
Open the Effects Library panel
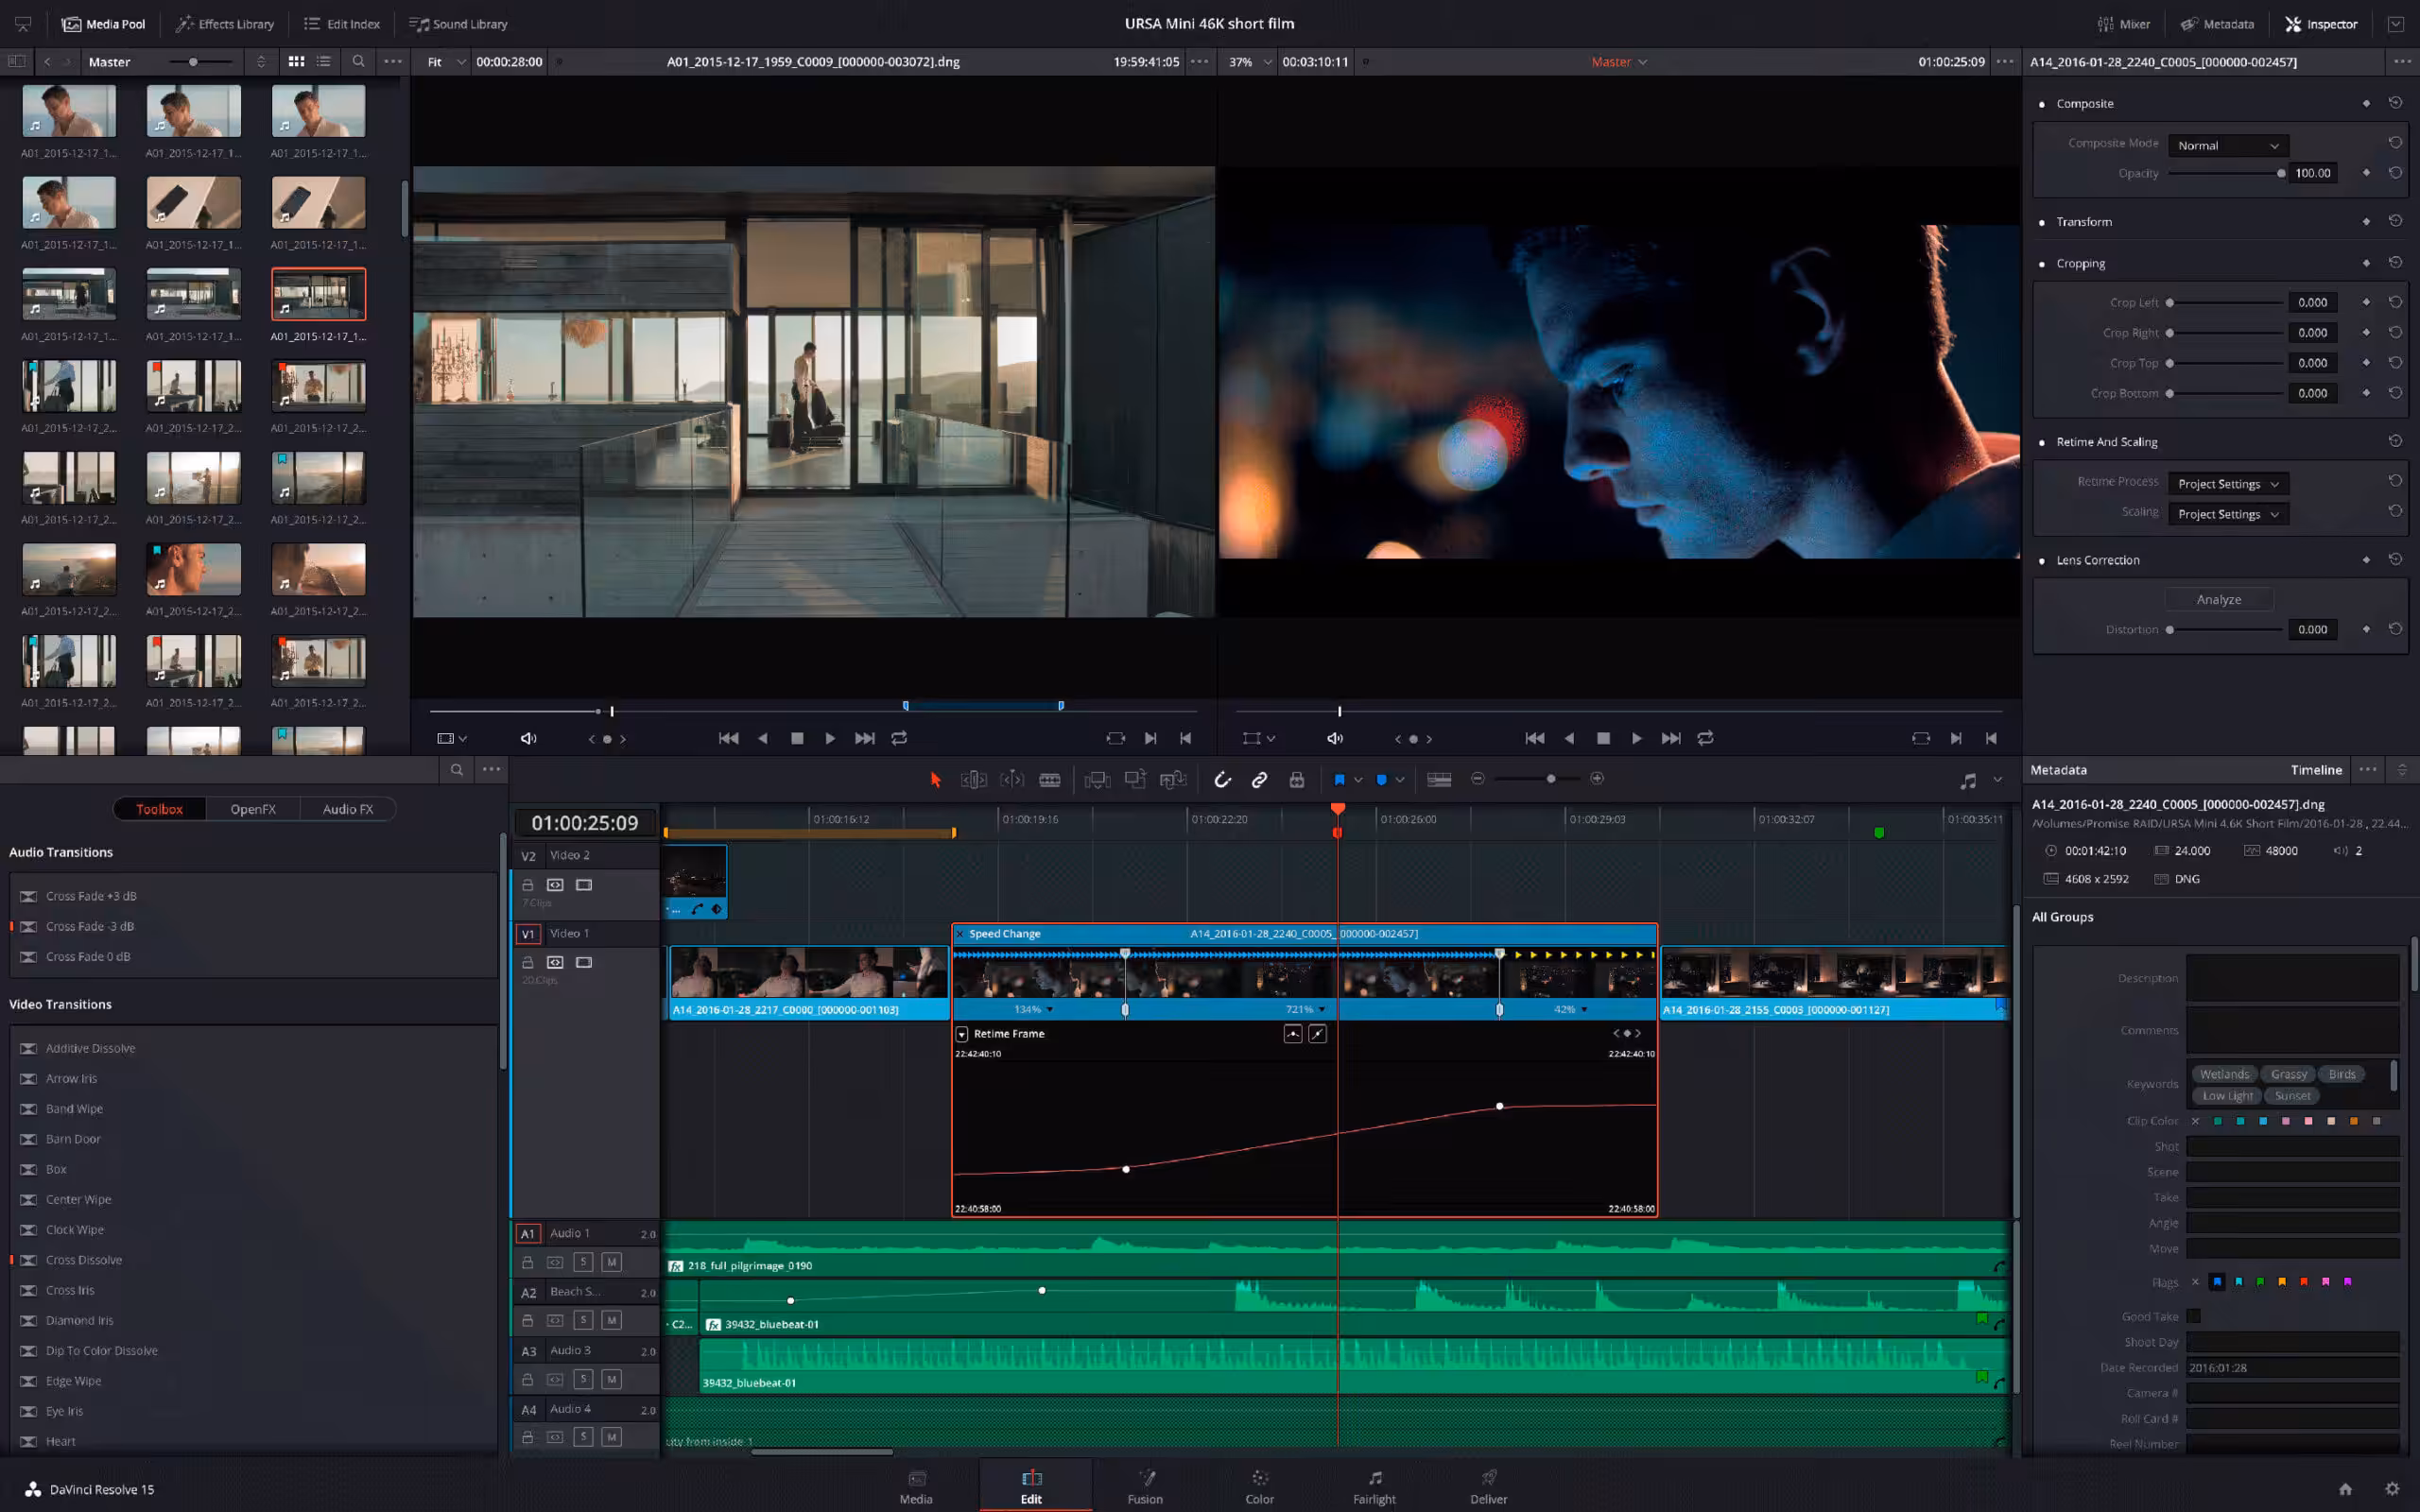point(224,24)
